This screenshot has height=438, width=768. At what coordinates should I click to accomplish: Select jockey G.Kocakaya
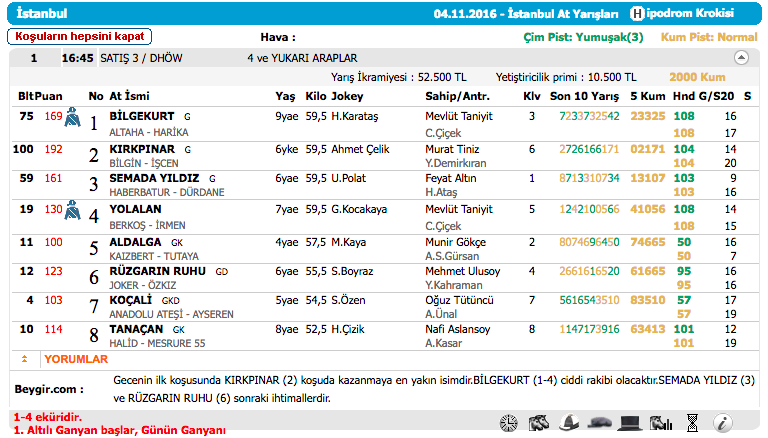tap(359, 209)
